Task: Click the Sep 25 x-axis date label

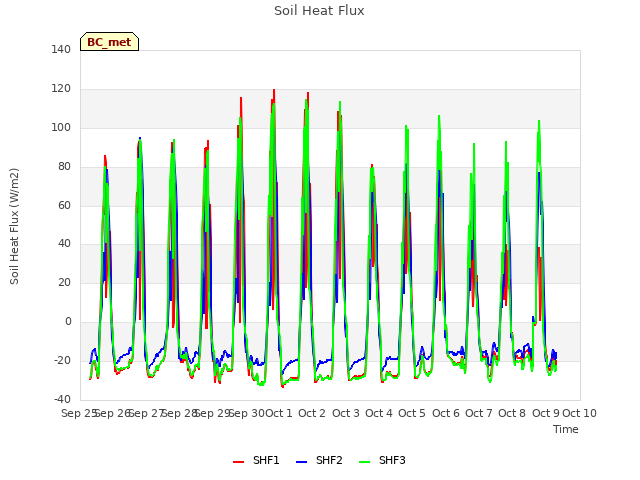Action: [x=79, y=413]
